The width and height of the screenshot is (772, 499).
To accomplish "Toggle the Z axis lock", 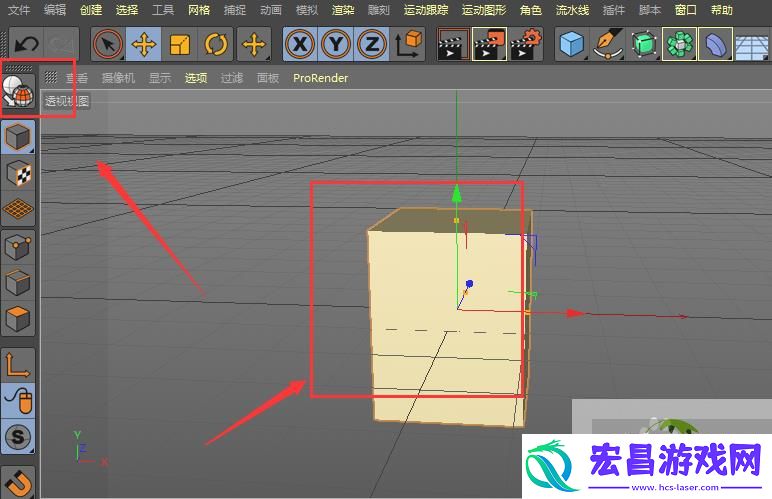I will (372, 45).
